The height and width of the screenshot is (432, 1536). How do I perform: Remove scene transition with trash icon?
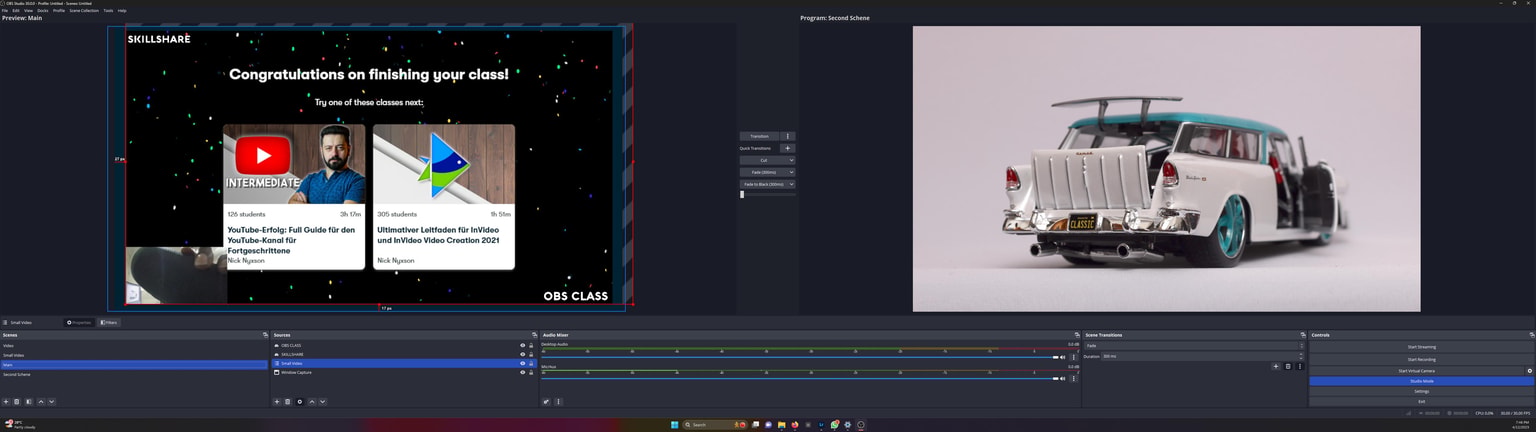pos(1288,367)
